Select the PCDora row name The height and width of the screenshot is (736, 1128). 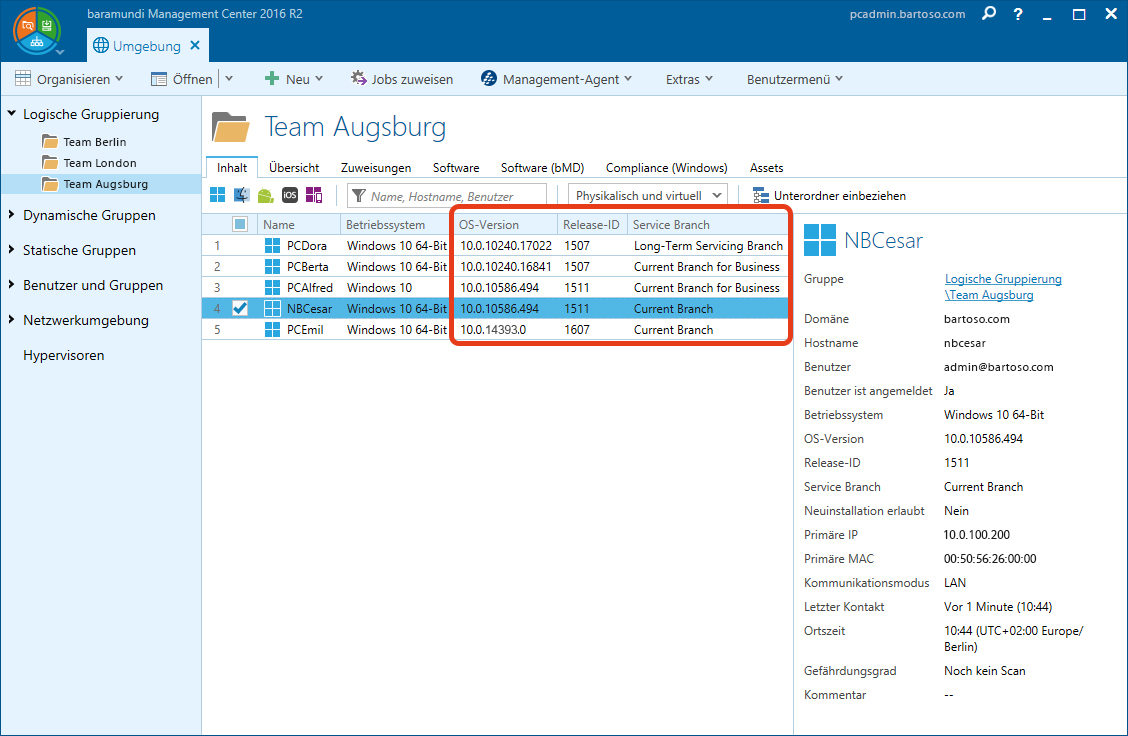point(306,245)
